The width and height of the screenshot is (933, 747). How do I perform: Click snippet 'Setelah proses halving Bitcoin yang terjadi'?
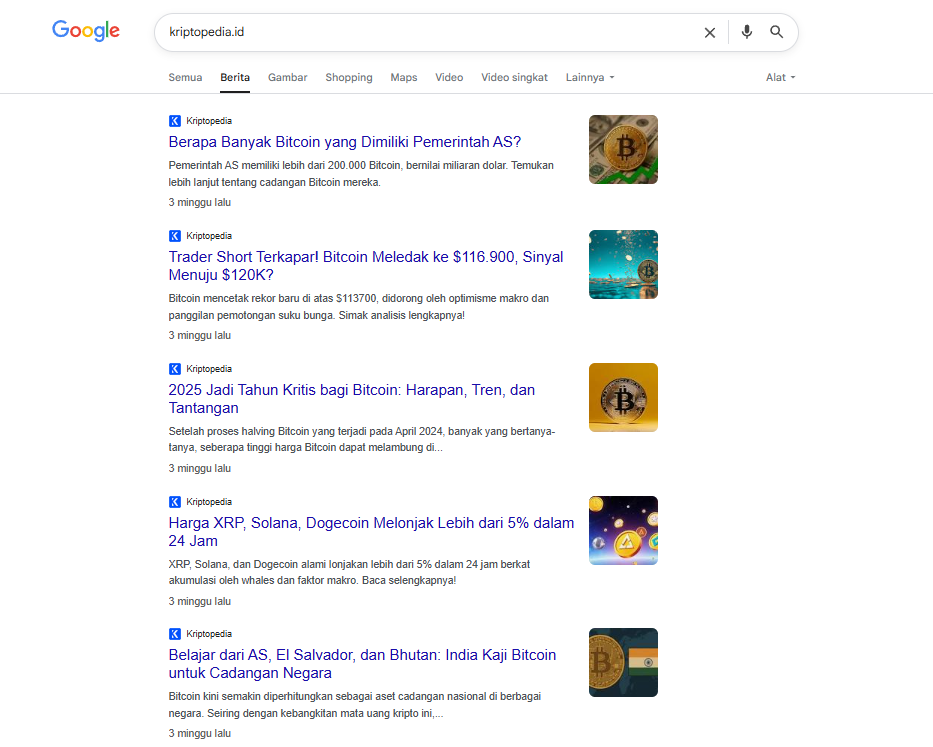[x=362, y=439]
